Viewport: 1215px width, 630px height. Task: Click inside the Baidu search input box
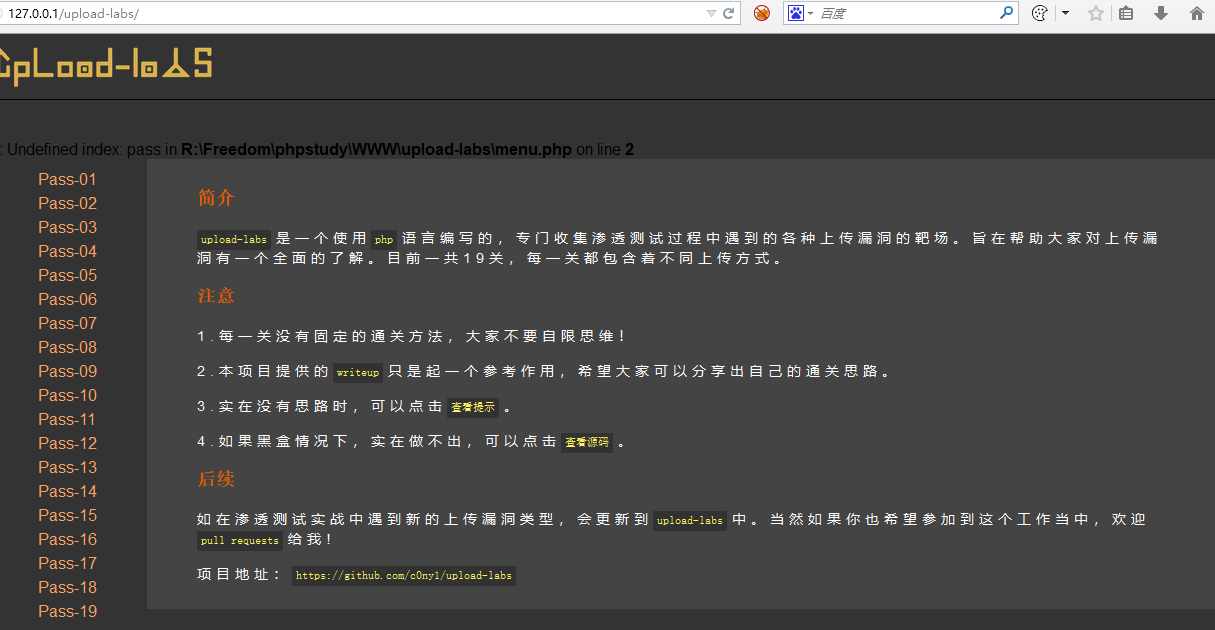click(900, 13)
